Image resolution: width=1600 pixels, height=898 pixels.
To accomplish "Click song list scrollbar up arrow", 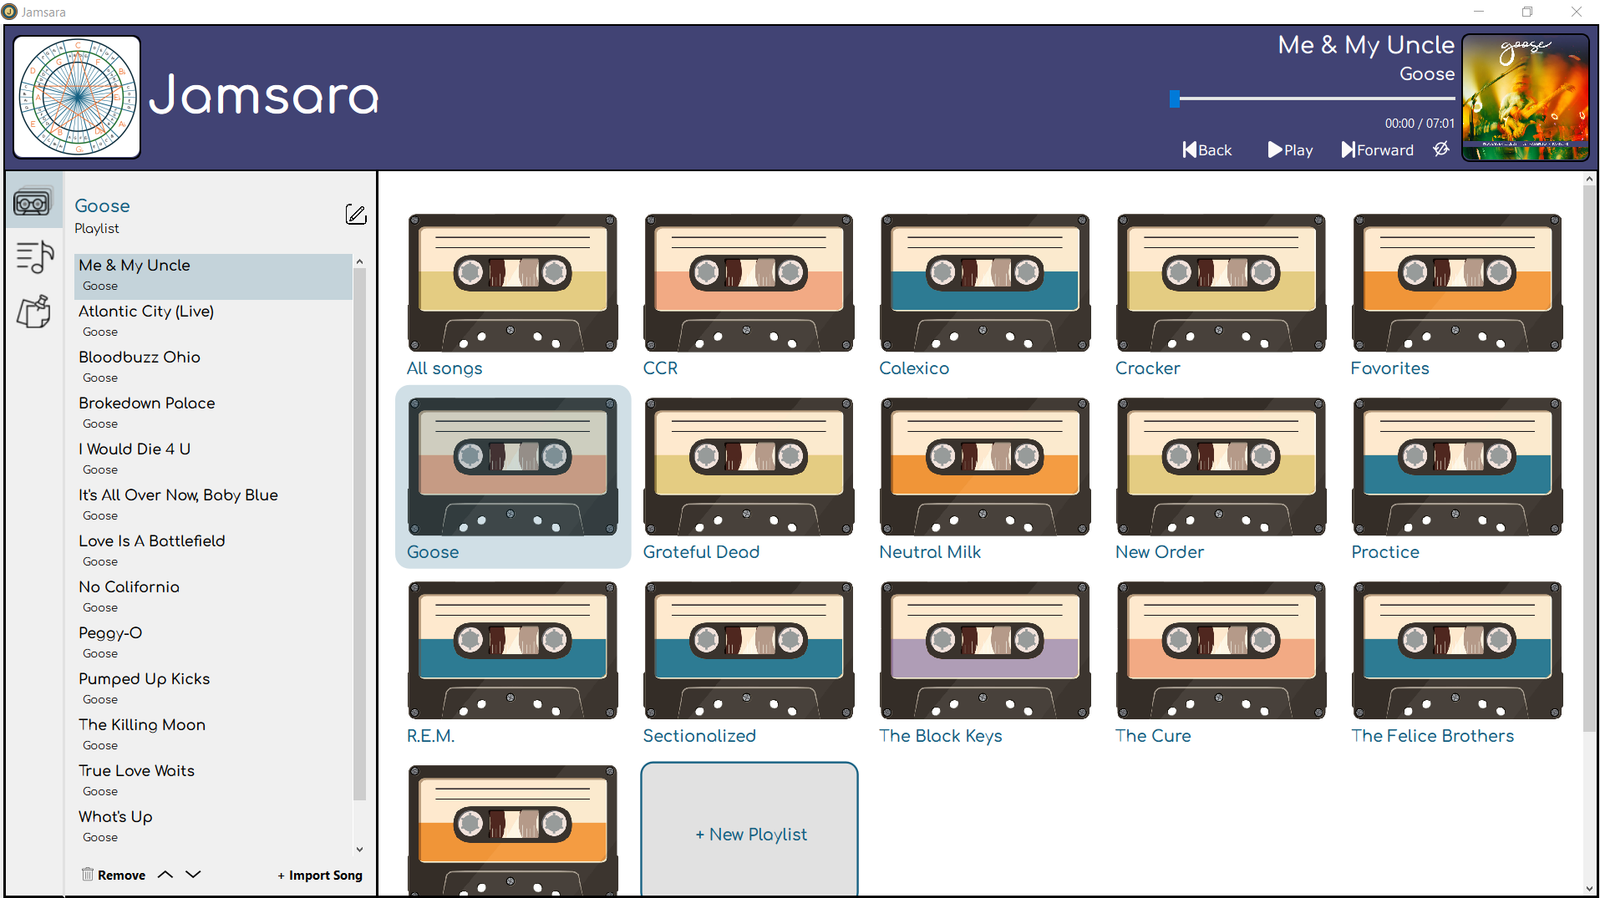I will (360, 262).
